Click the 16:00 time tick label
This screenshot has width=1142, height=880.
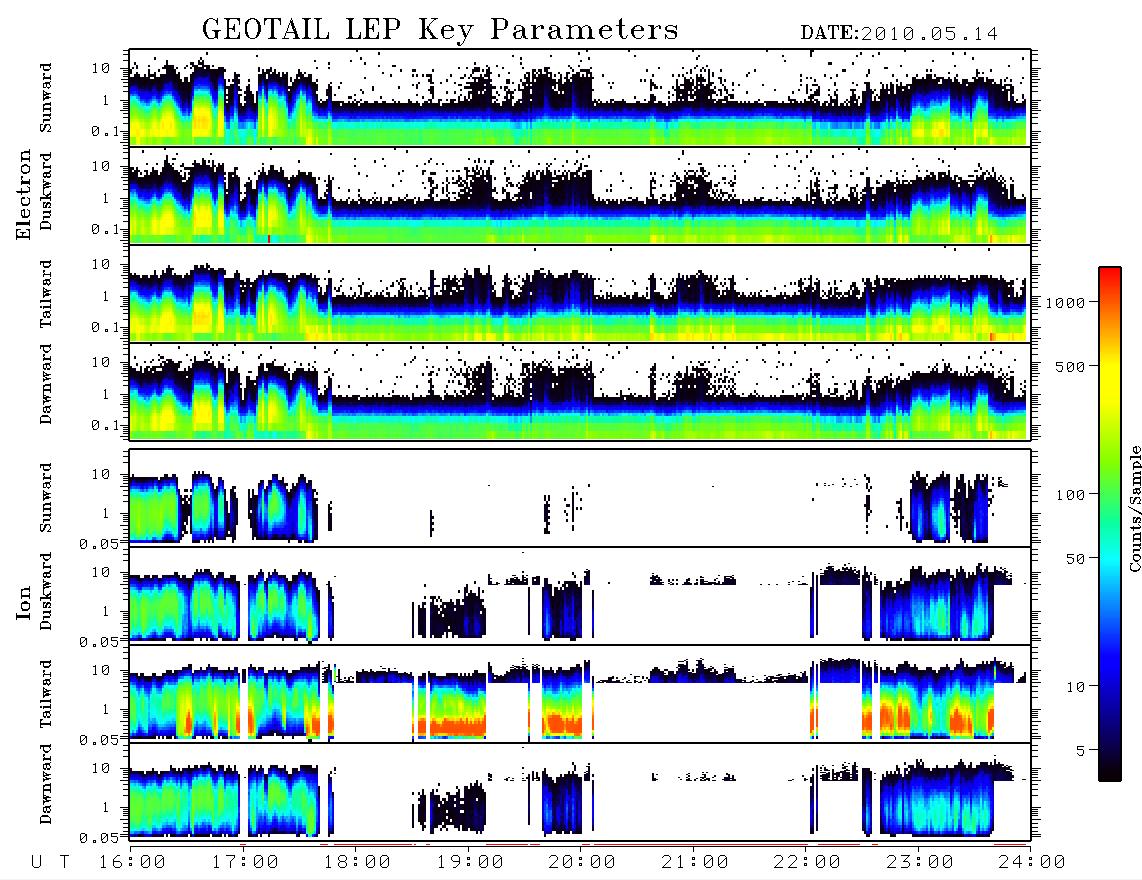click(x=132, y=863)
